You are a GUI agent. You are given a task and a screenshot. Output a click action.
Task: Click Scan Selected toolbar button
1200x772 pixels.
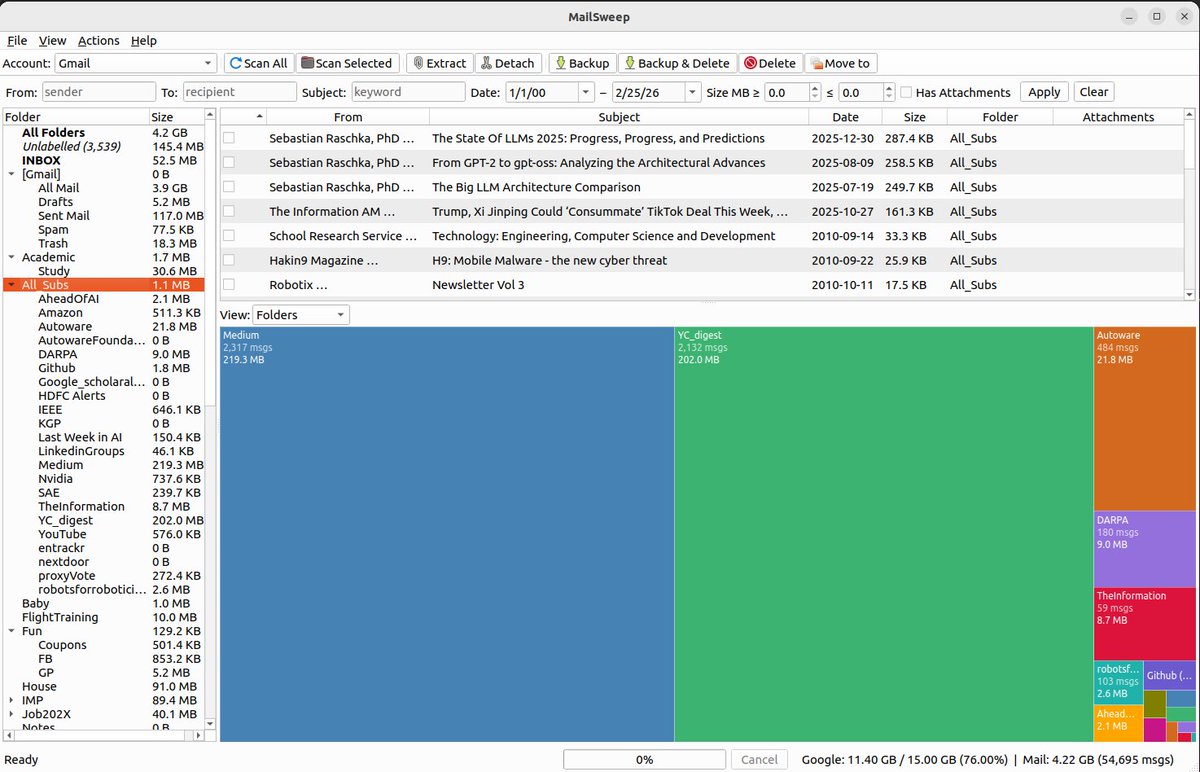click(349, 63)
